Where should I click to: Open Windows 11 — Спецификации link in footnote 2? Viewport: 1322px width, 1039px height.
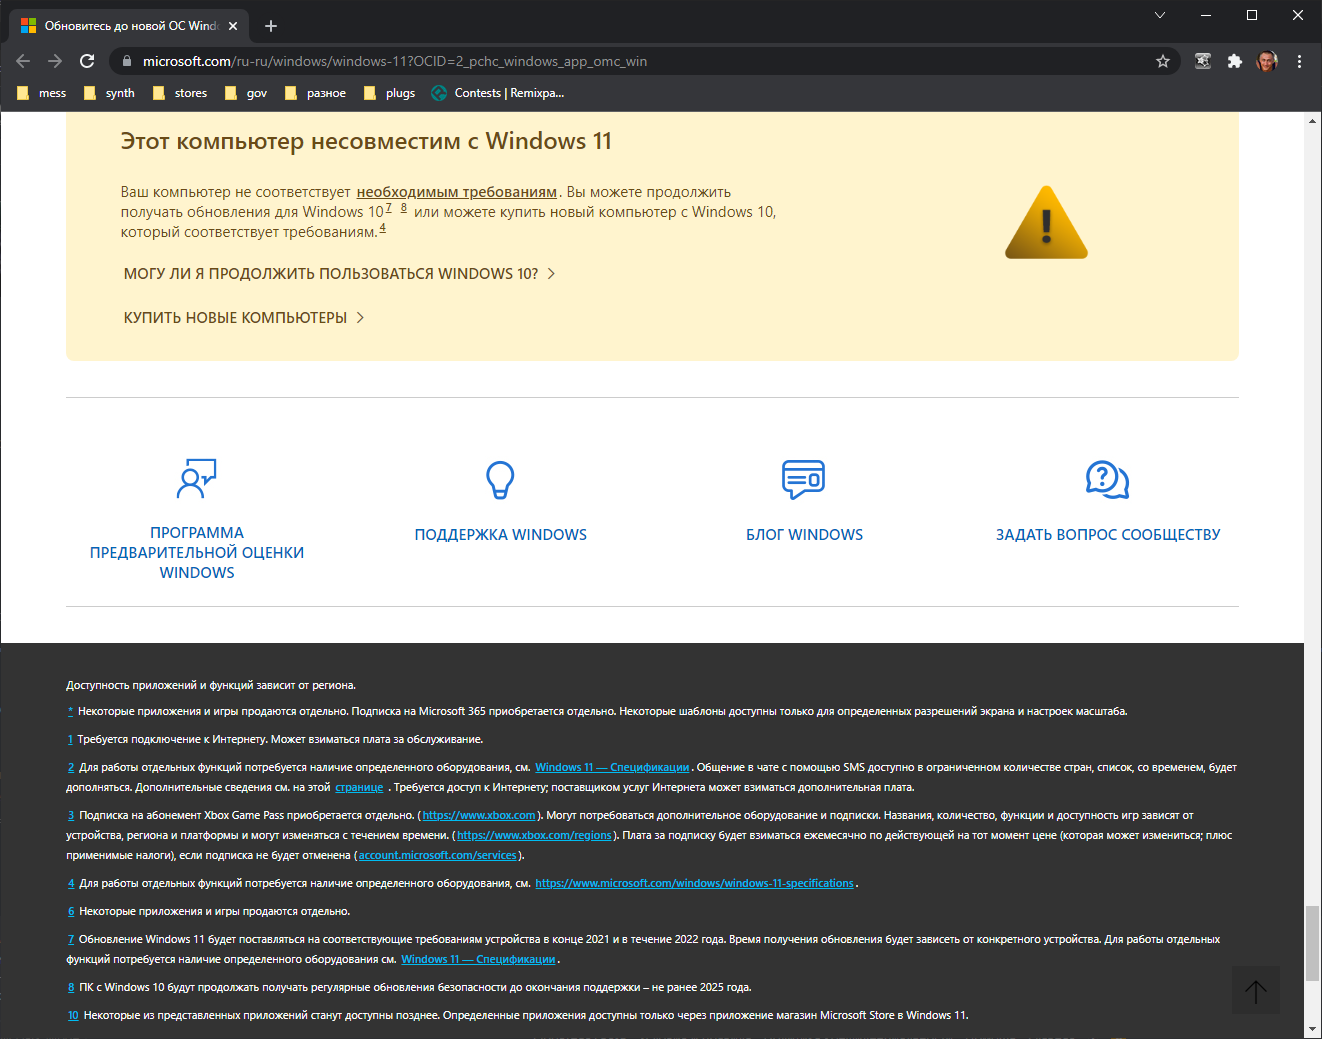(x=612, y=768)
